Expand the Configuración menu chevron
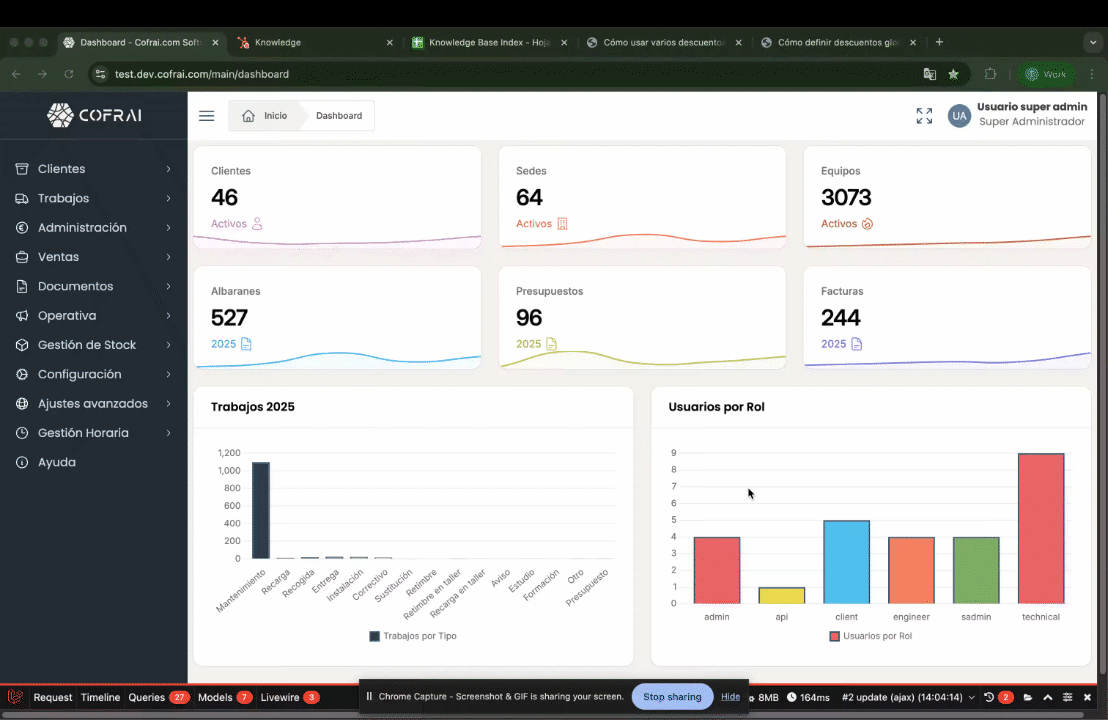The image size is (1108, 720). coord(169,374)
